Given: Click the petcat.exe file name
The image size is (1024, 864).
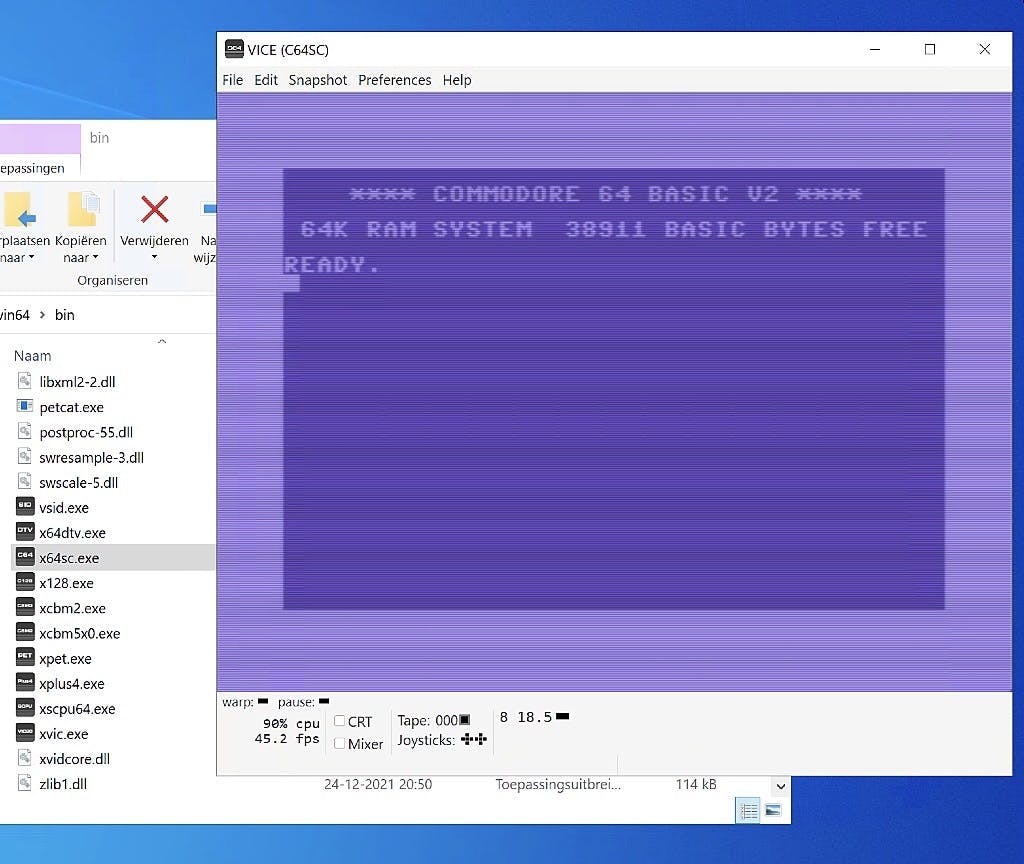Looking at the screenshot, I should 72,408.
